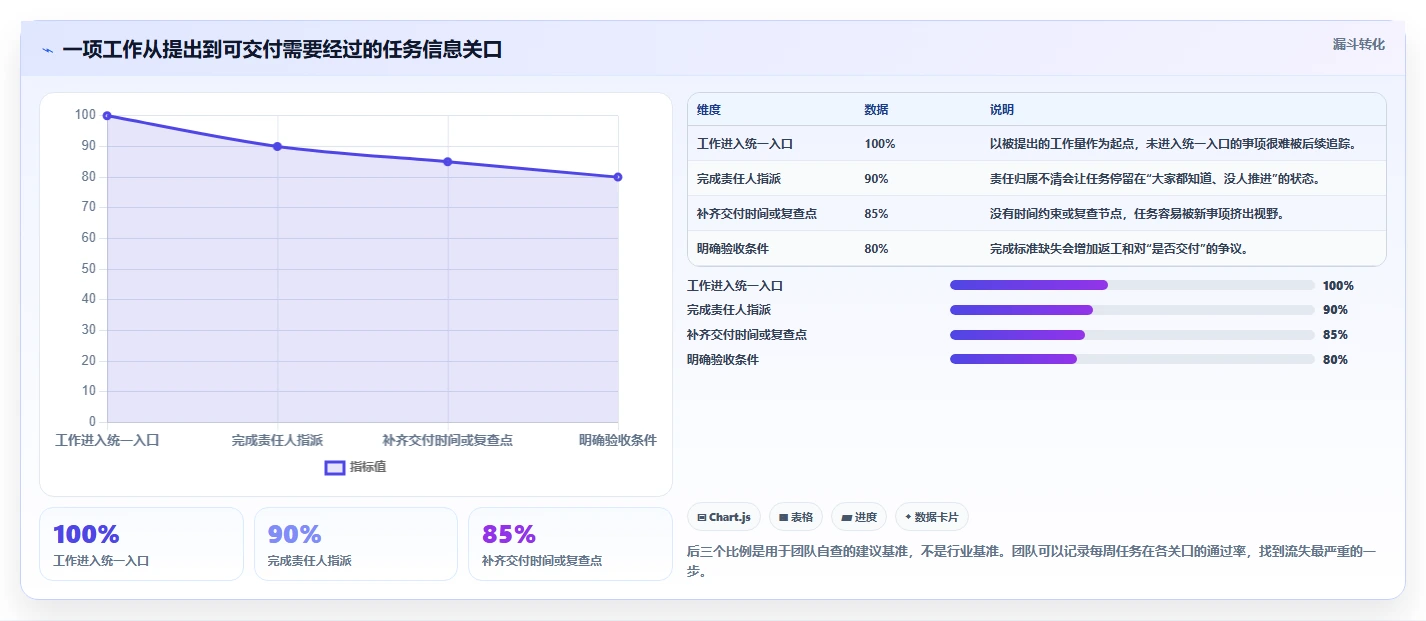The width and height of the screenshot is (1426, 621).
Task: Click the 说明 table column header
Action: point(1002,110)
